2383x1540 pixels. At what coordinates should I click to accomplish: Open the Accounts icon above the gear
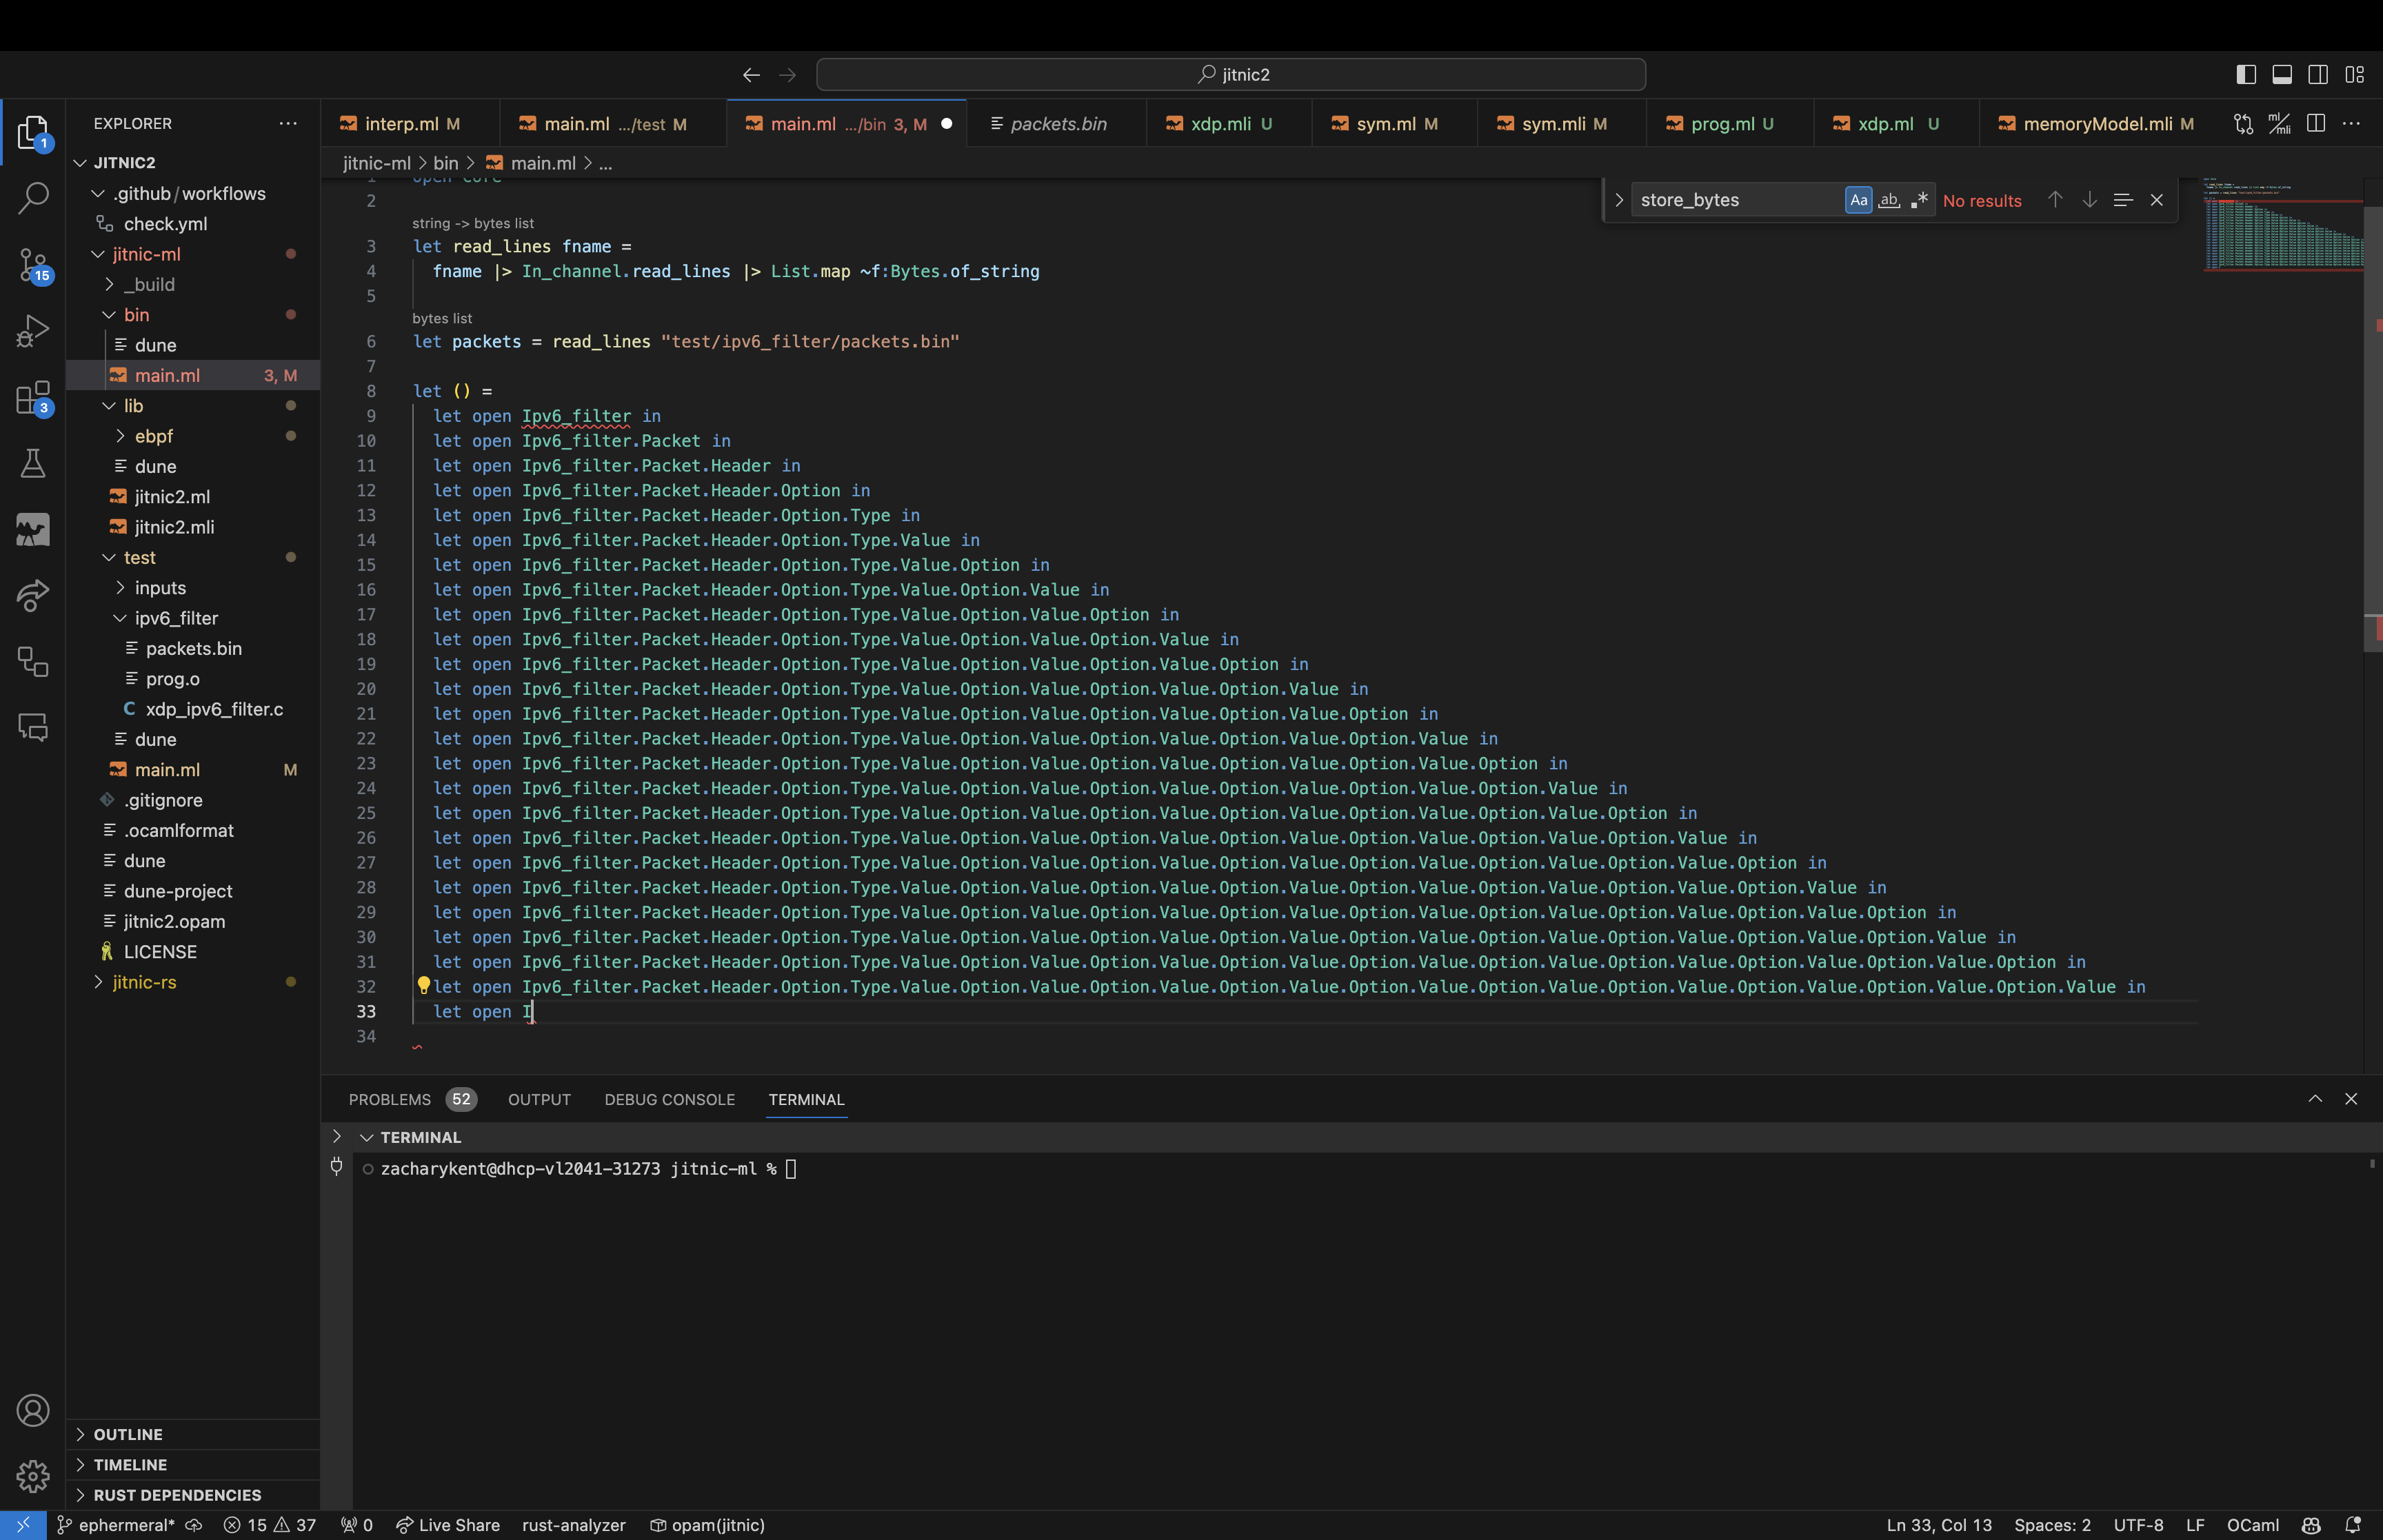(33, 1410)
